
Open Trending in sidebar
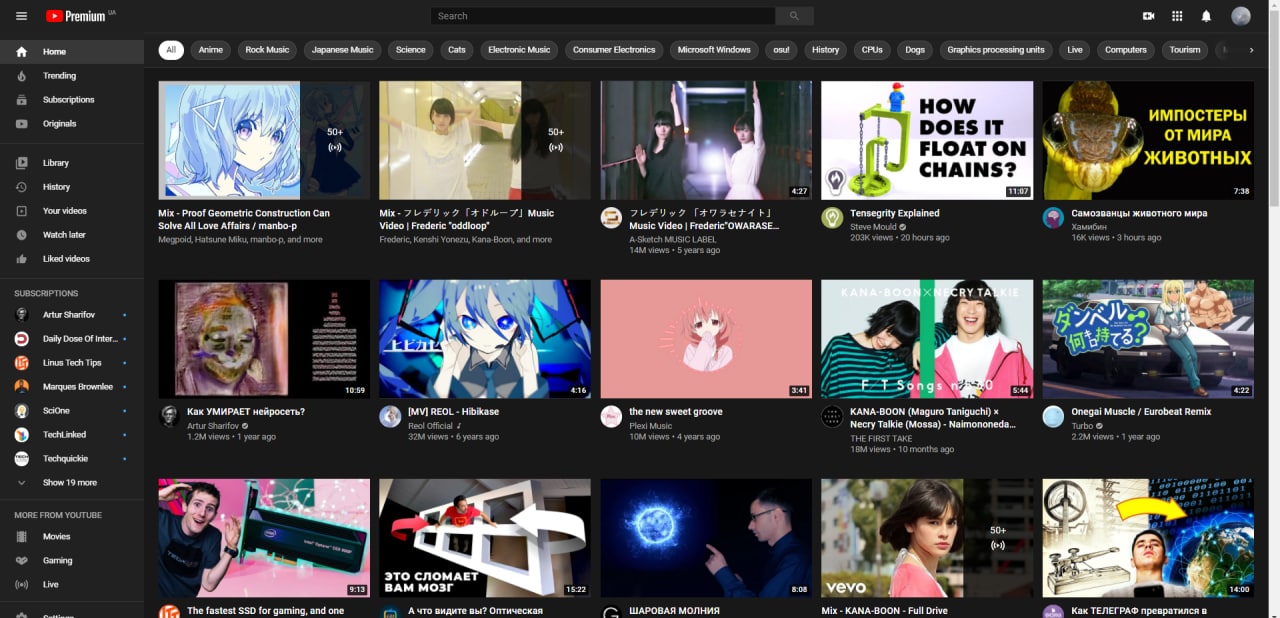point(72,76)
